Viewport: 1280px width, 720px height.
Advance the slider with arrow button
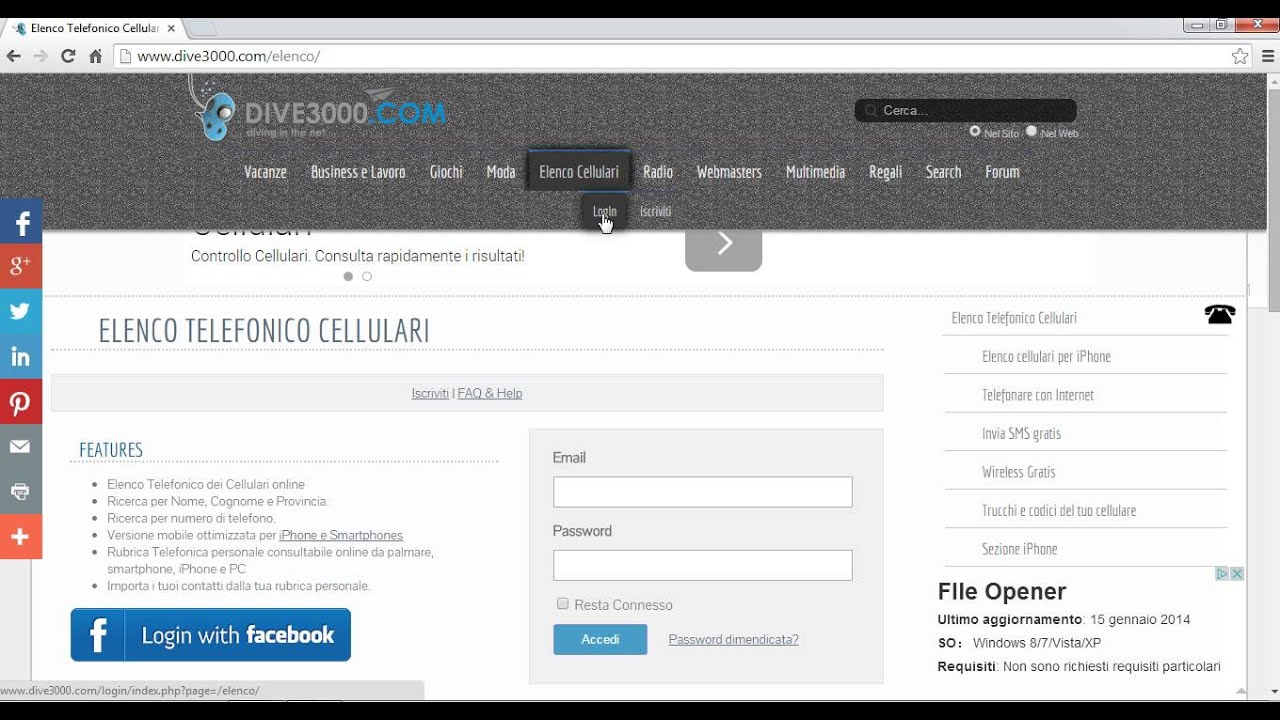coord(723,245)
